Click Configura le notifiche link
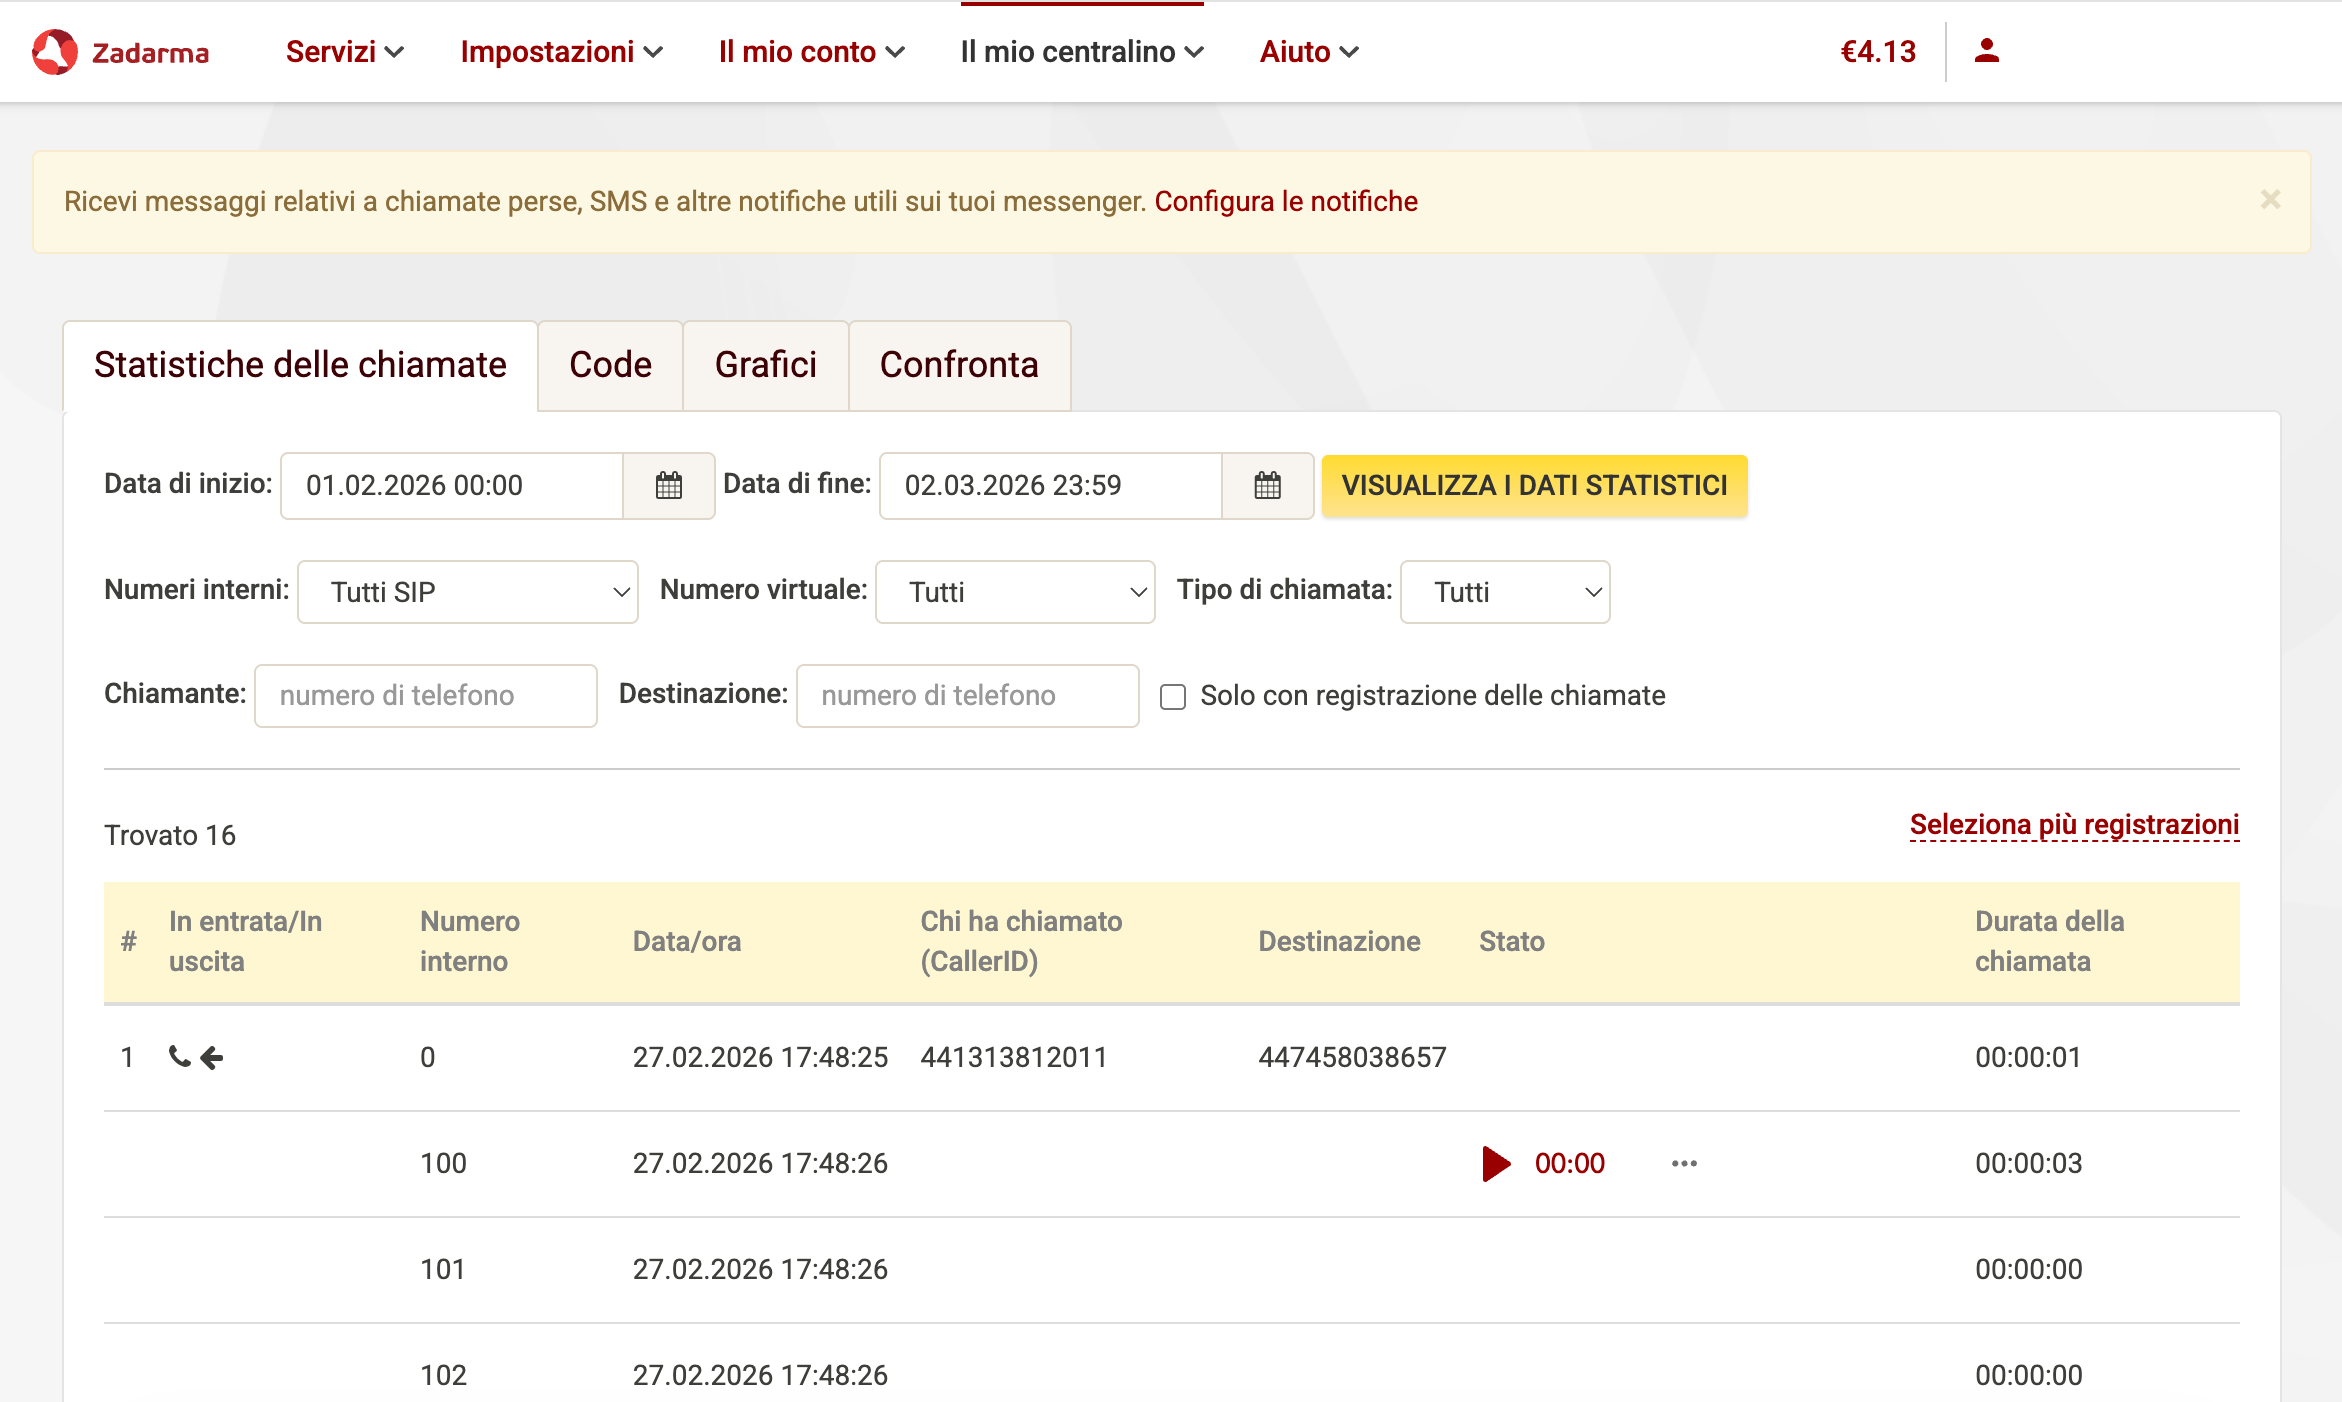Screen dimensions: 2342x1402 [x=1286, y=202]
